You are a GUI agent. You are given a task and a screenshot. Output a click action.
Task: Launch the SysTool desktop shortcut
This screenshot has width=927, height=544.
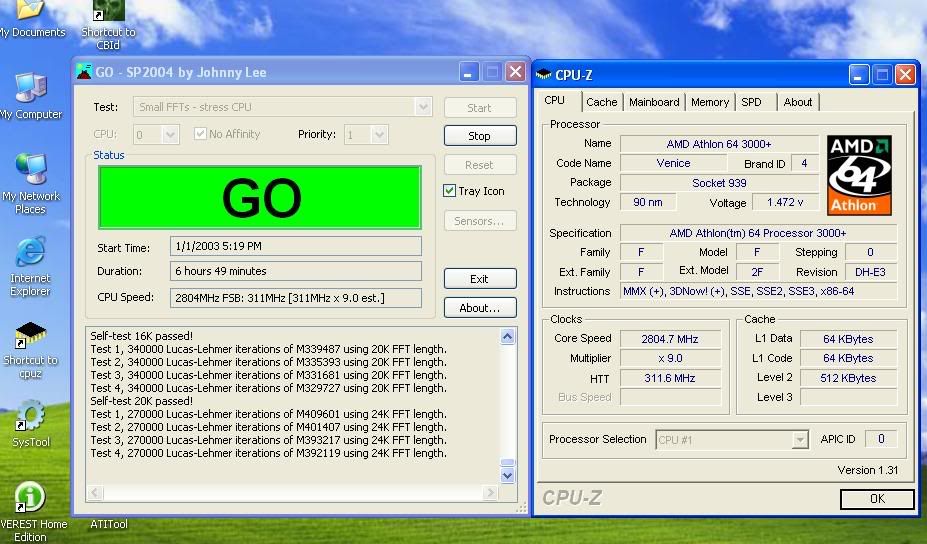click(x=31, y=424)
